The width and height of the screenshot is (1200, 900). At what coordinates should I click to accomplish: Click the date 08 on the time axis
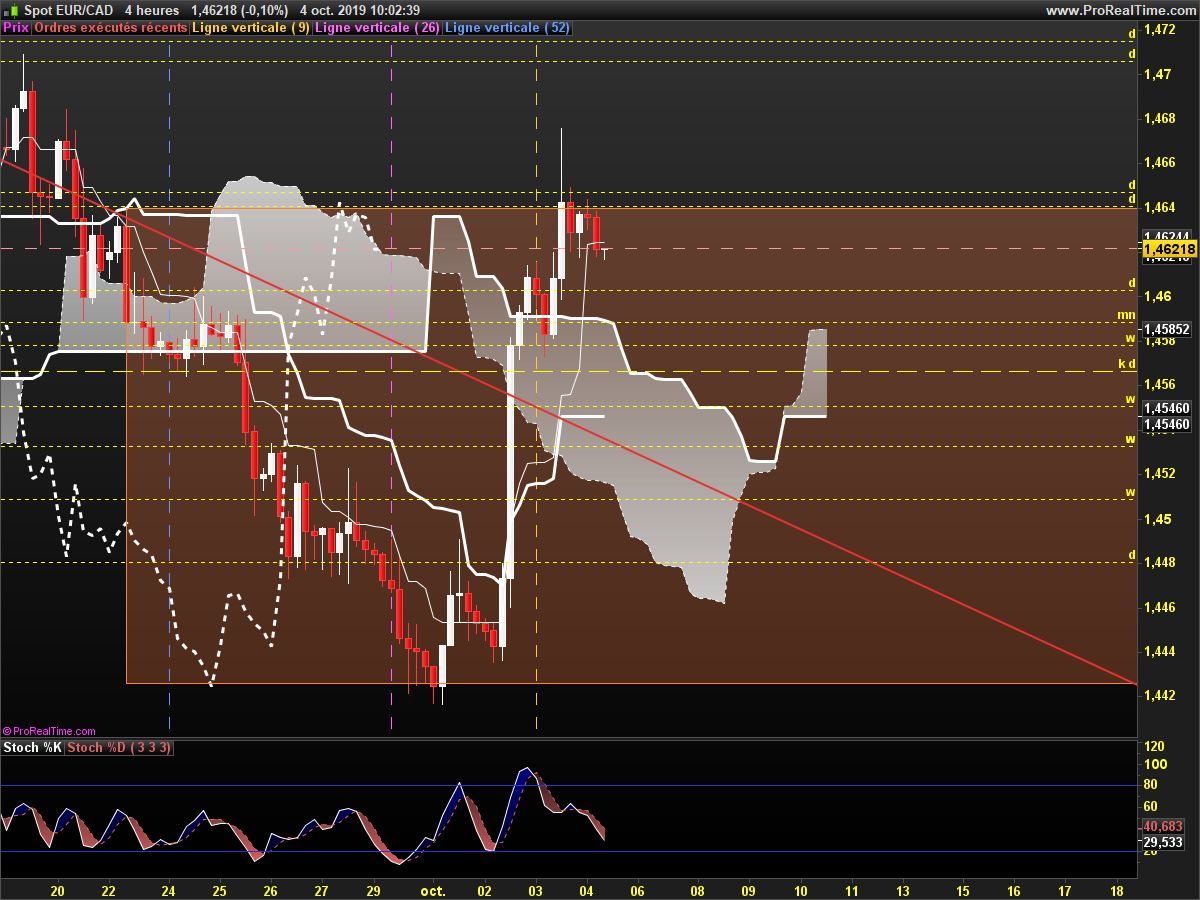697,890
